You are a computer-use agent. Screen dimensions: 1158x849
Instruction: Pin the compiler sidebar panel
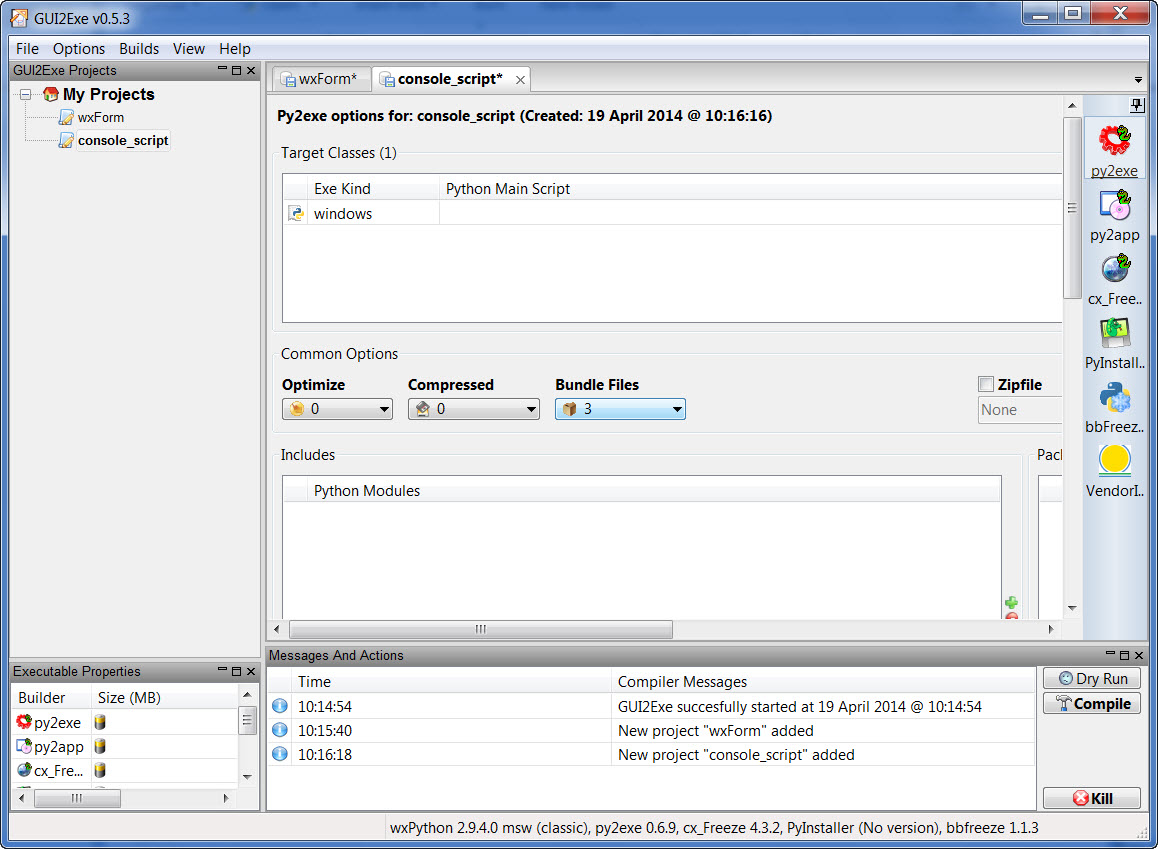[1137, 105]
